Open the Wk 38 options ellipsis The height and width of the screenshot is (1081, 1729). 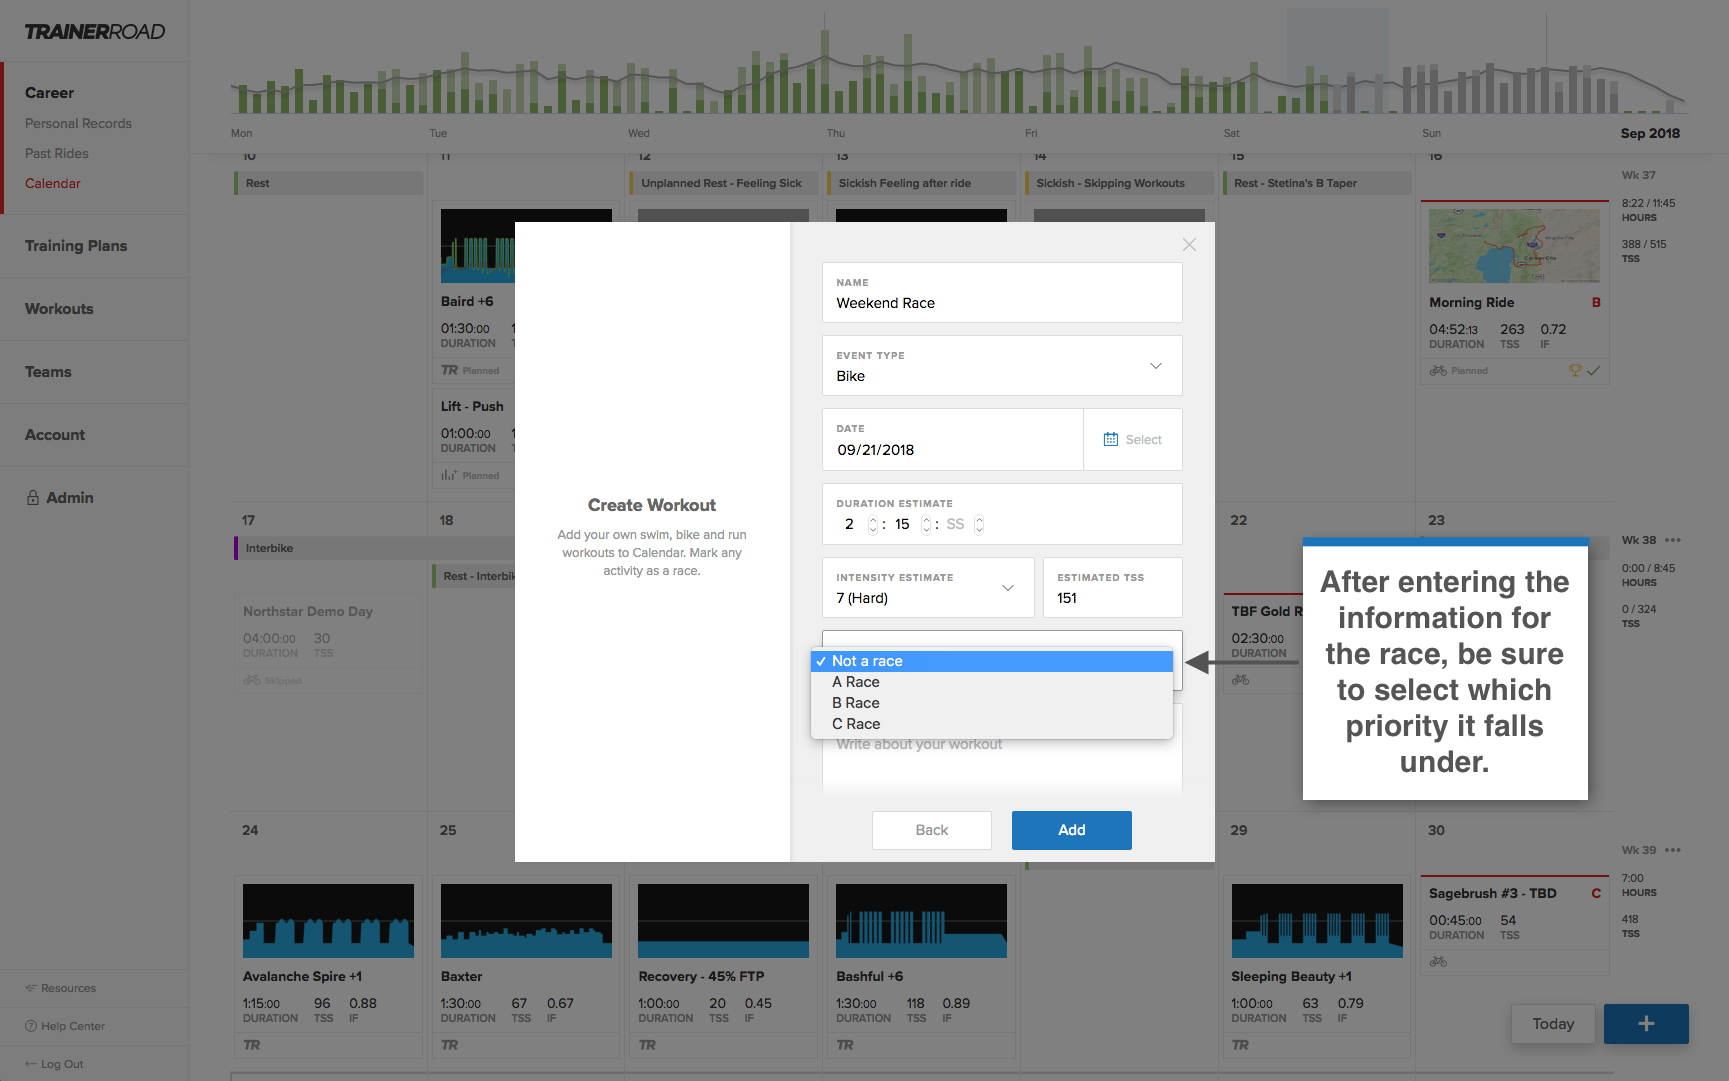coord(1673,540)
